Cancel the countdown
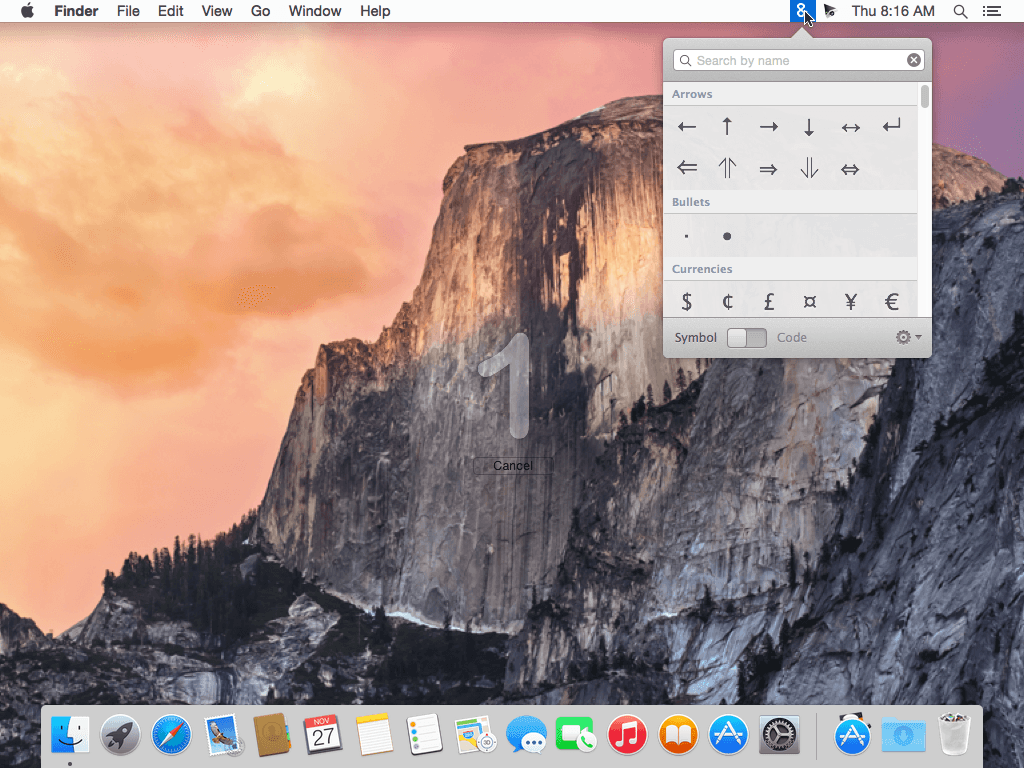 pos(513,466)
